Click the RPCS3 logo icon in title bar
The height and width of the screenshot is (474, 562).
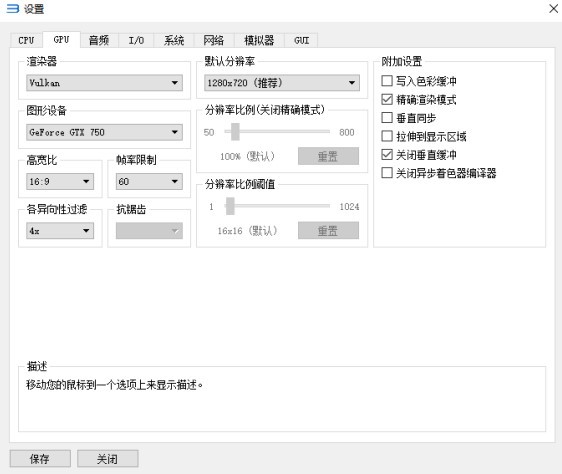click(13, 9)
